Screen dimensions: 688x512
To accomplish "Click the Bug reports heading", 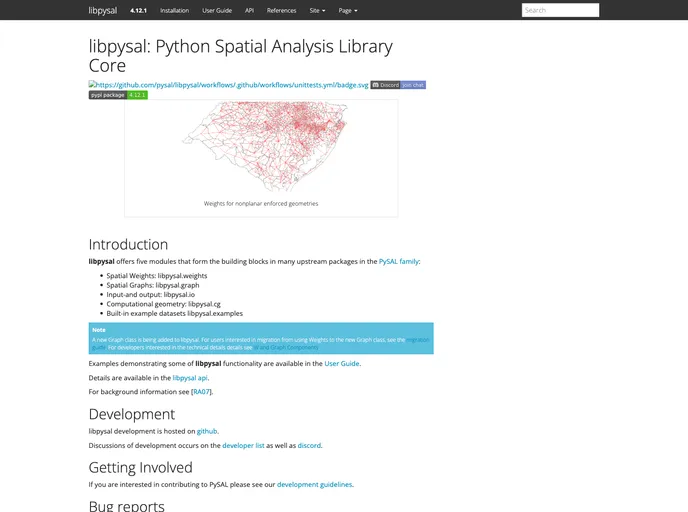I will point(126,506).
